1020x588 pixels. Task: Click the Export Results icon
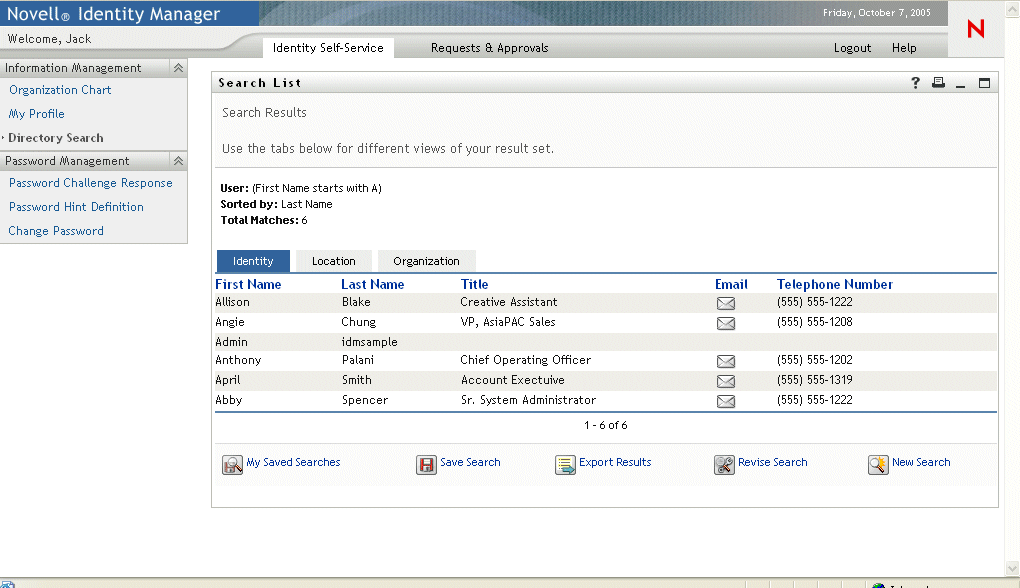tap(565, 464)
